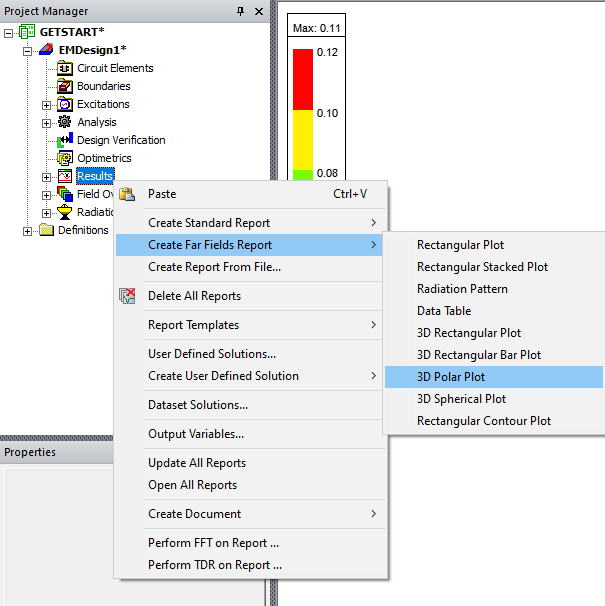Choose 3D Rectangular Bar Plot

pyautogui.click(x=494, y=355)
